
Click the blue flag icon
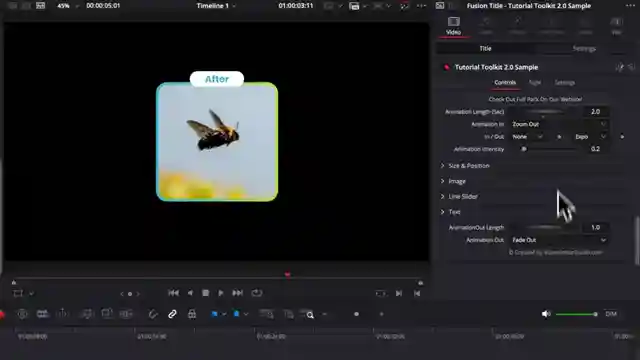coord(215,314)
